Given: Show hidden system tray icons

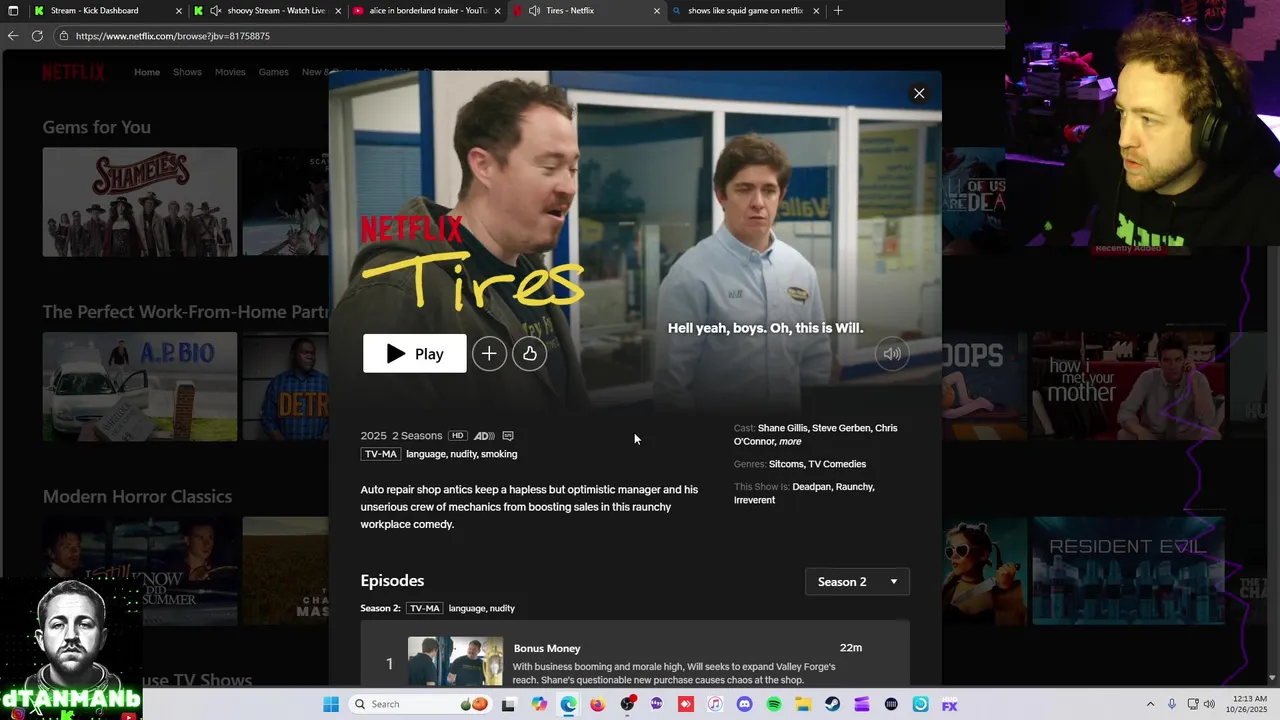Looking at the screenshot, I should 1150,704.
